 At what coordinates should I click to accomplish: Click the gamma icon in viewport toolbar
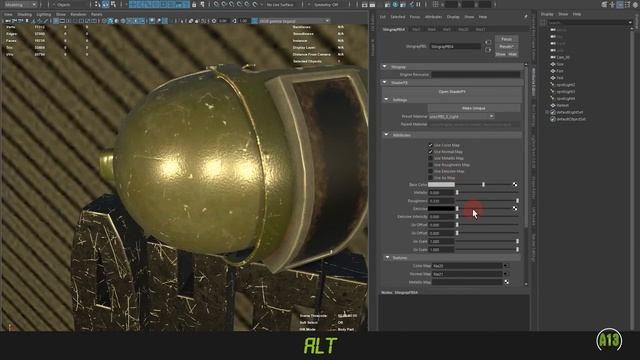pos(234,21)
